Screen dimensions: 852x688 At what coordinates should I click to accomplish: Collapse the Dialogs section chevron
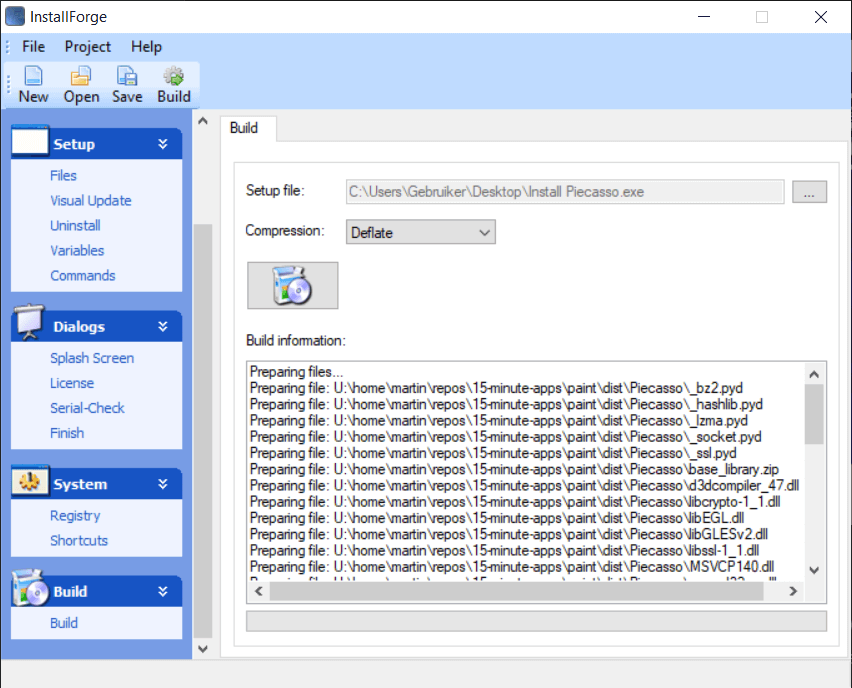pos(162,327)
